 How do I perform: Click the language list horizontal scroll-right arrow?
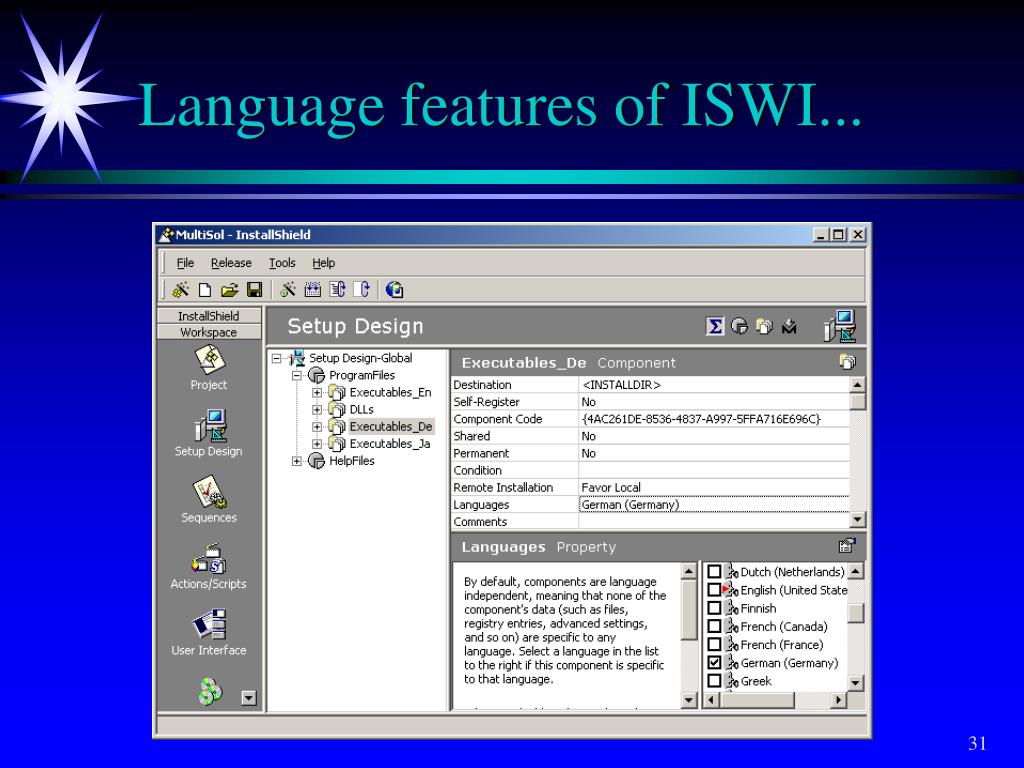pos(839,700)
